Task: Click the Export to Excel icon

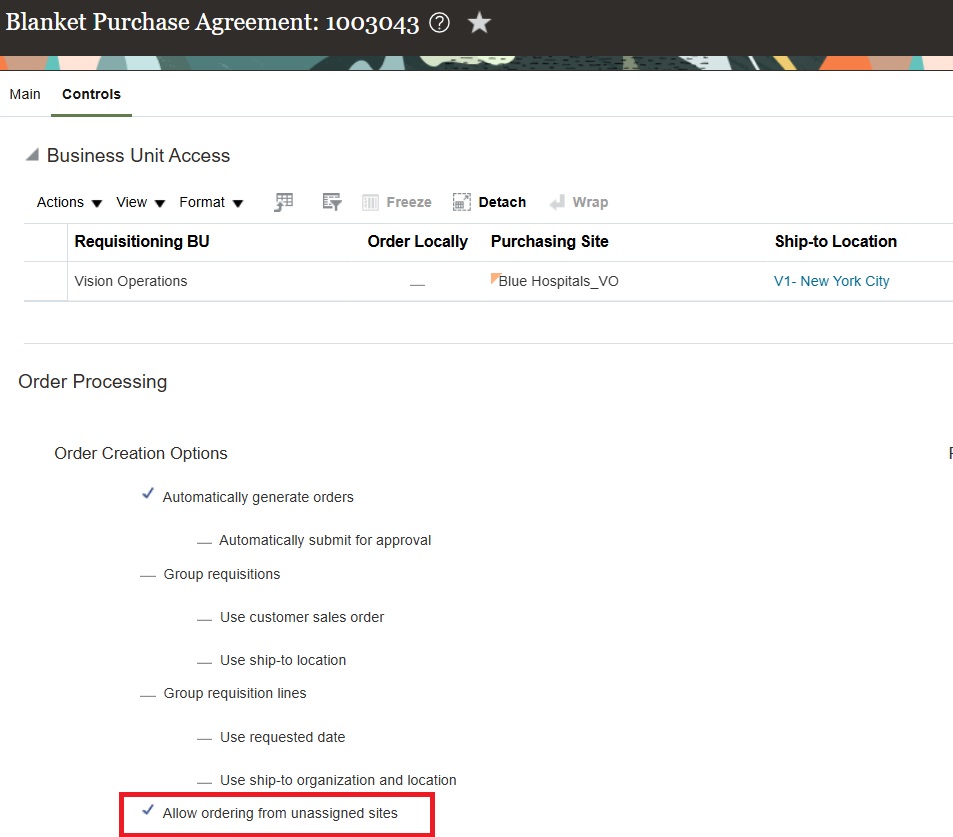Action: click(283, 201)
